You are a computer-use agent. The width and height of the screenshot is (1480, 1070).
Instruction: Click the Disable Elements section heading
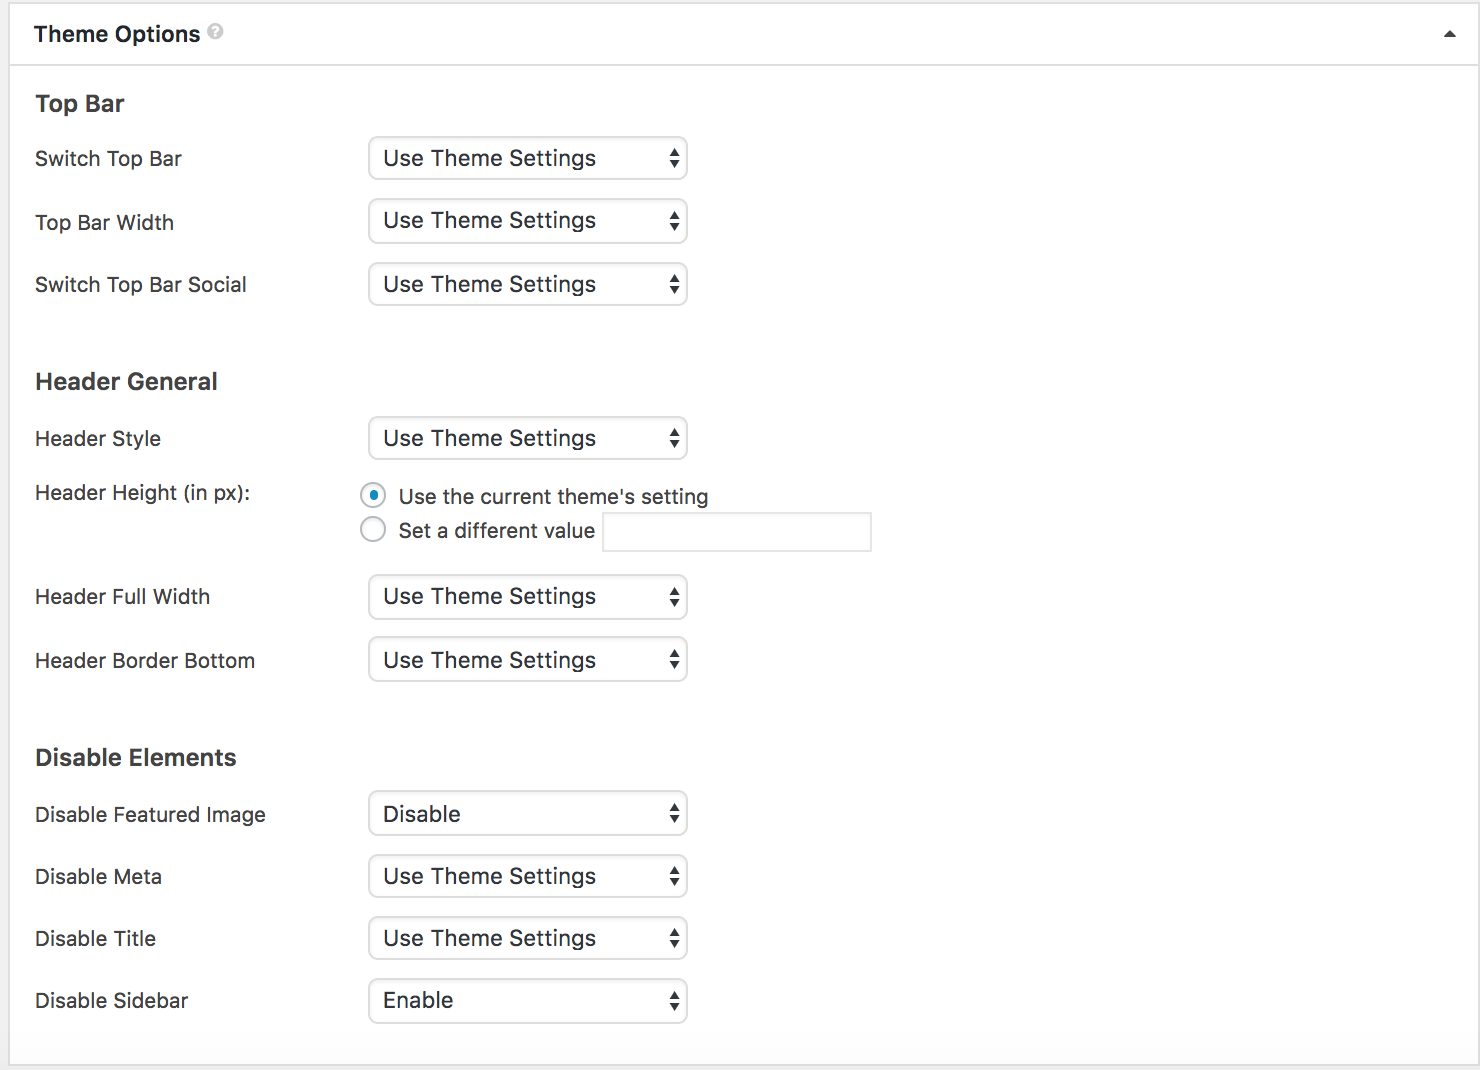pyautogui.click(x=136, y=758)
